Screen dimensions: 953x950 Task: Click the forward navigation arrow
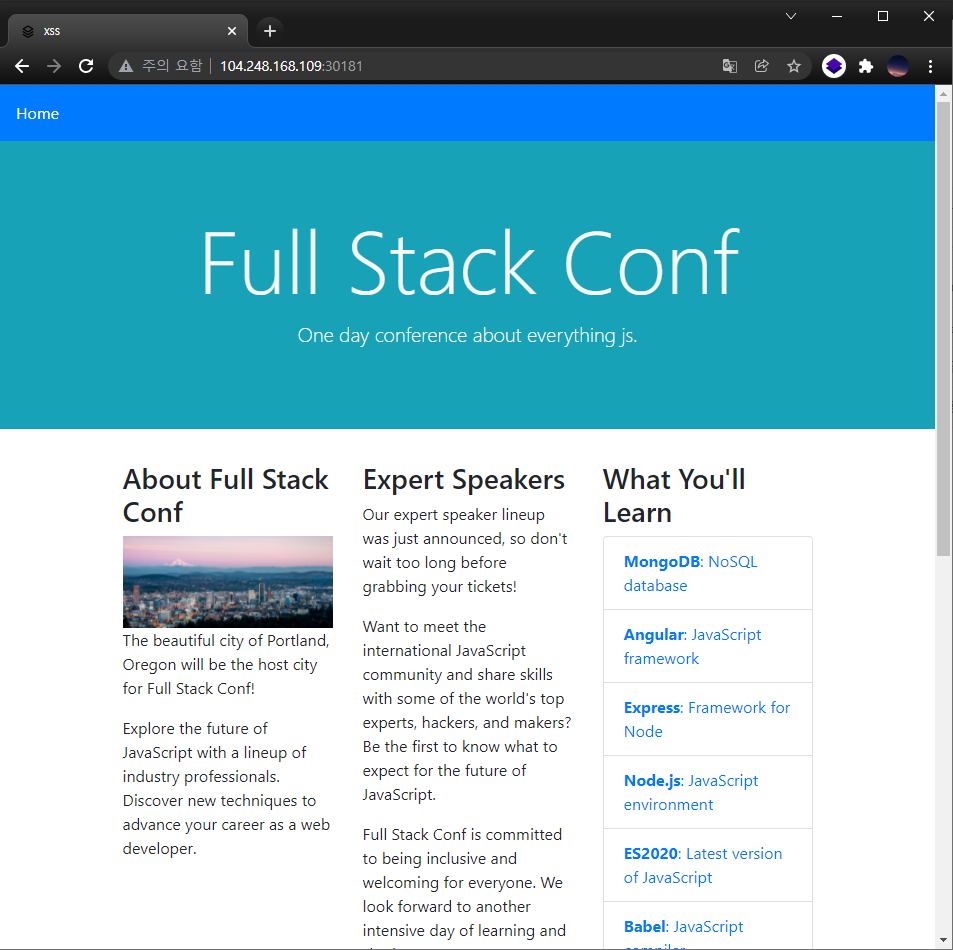coord(54,66)
